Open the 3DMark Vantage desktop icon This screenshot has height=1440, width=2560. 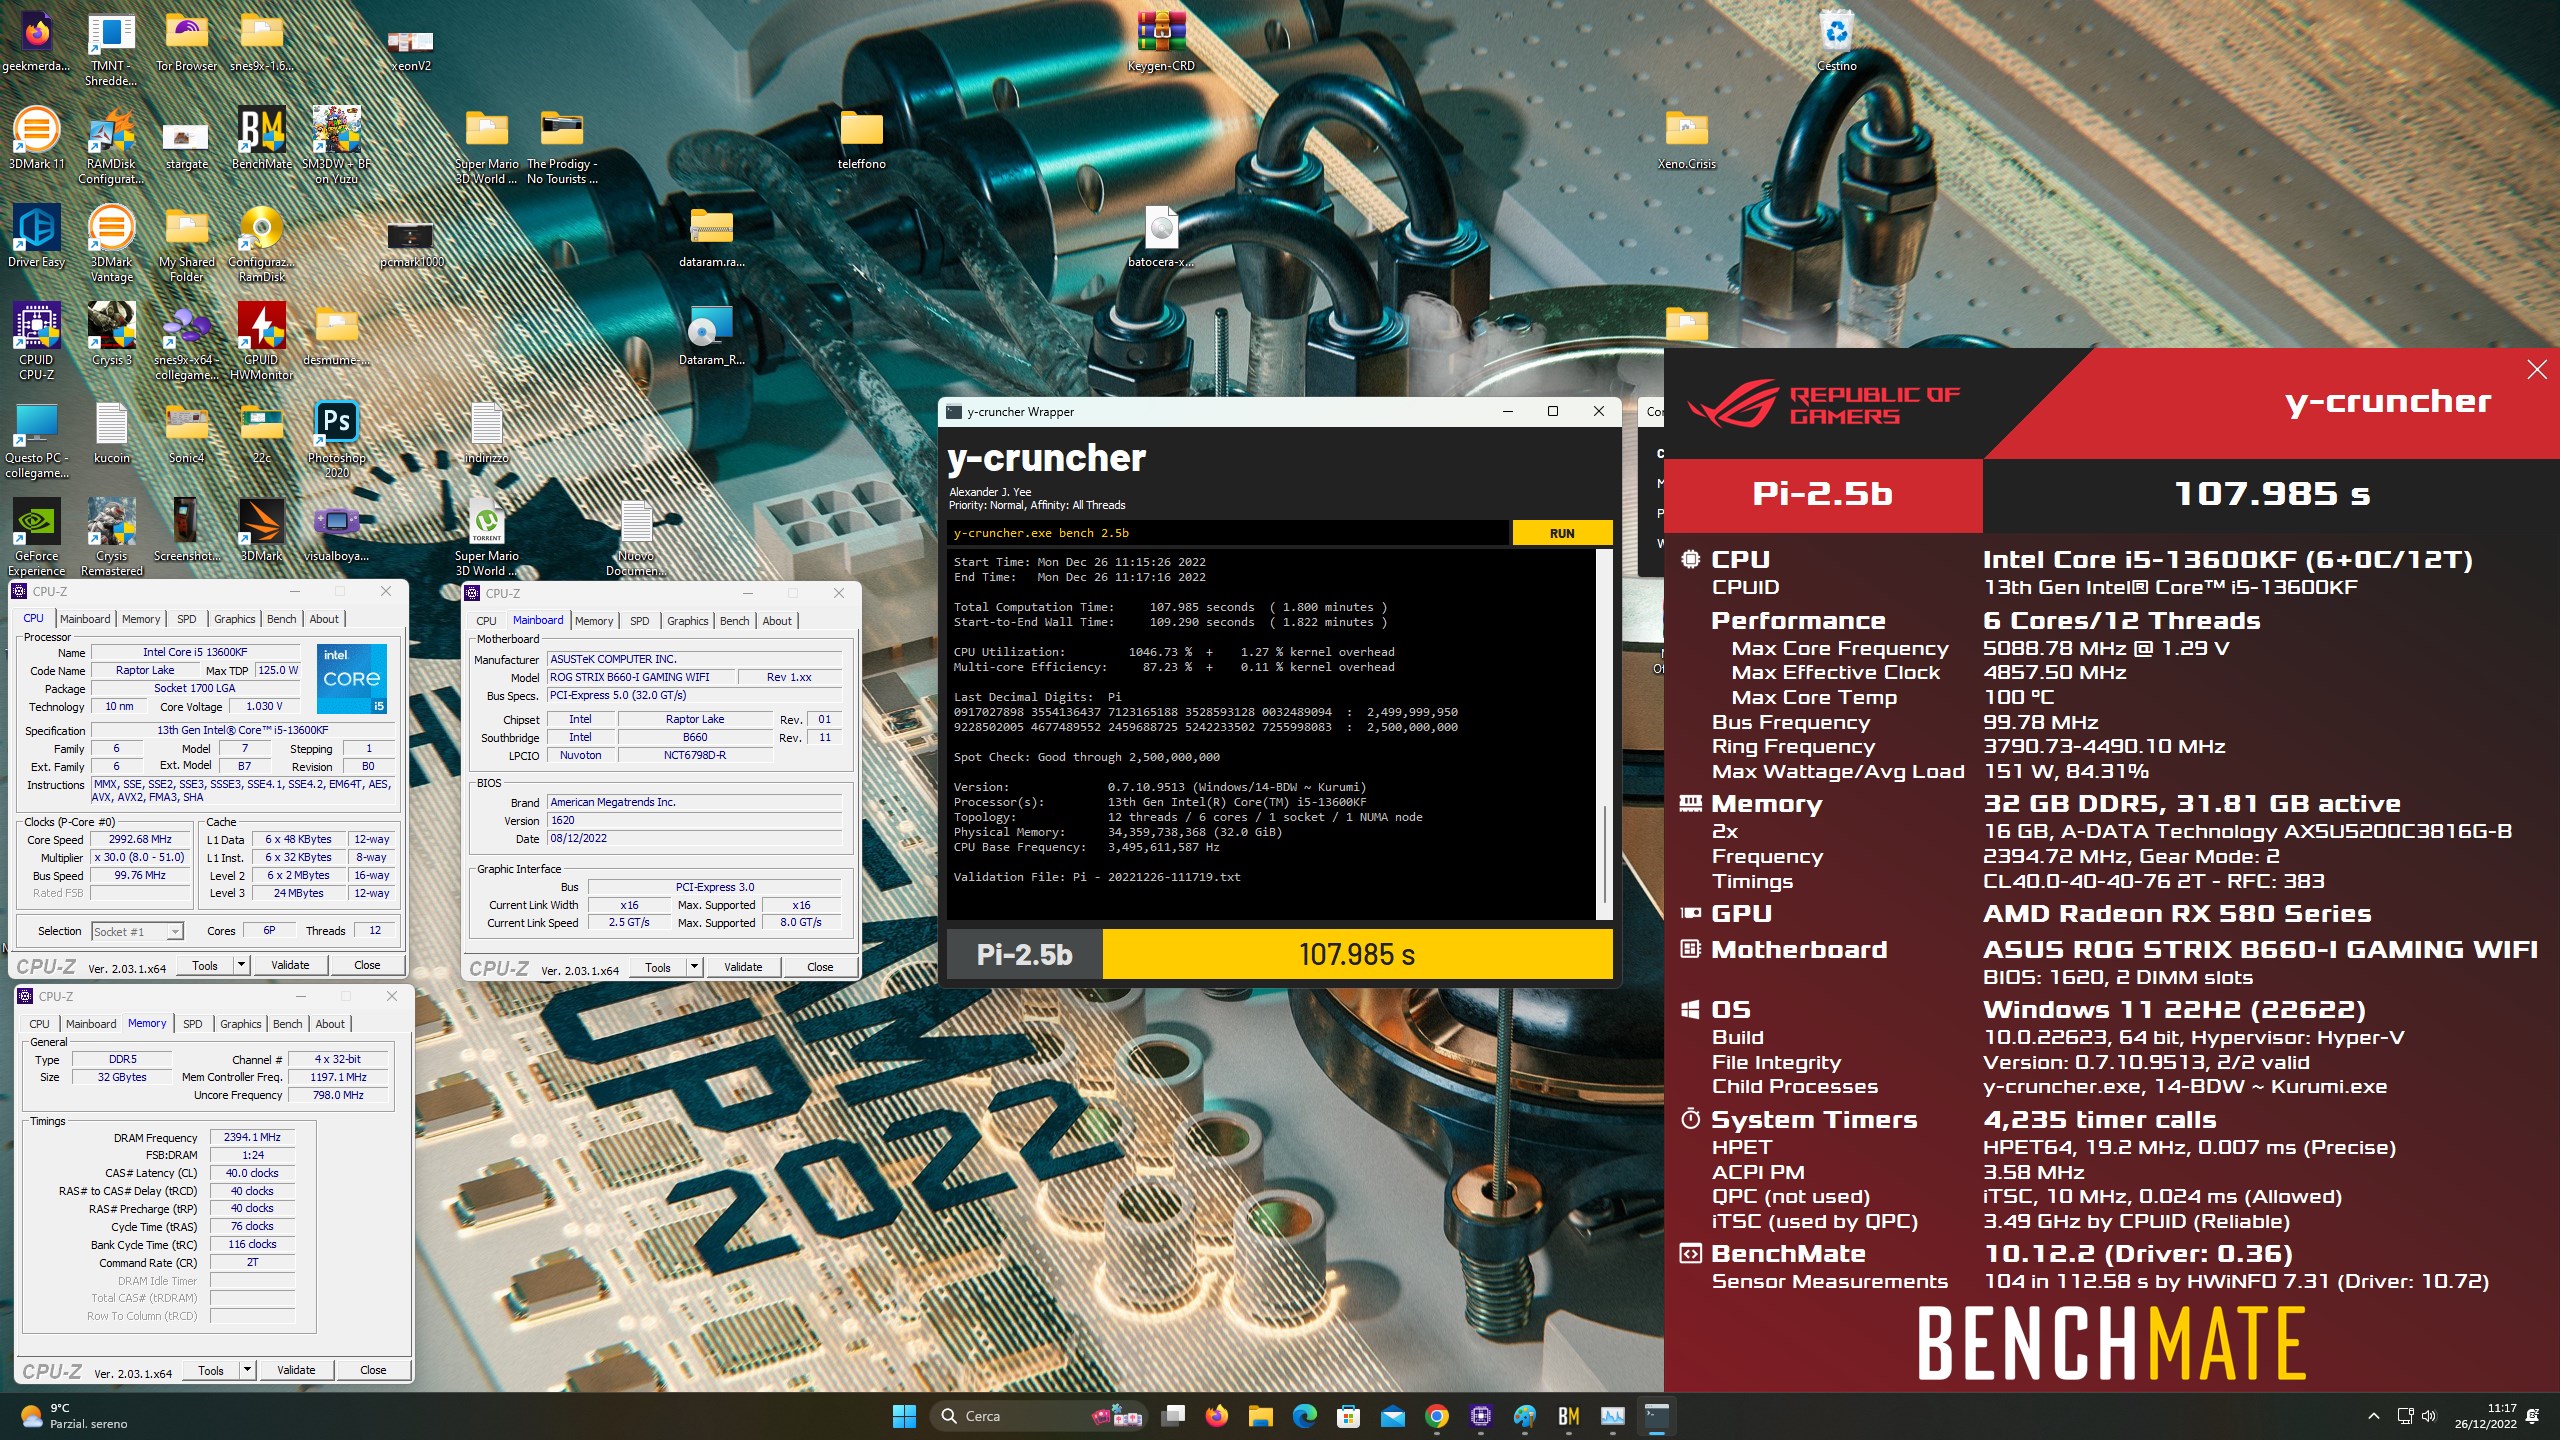(111, 244)
